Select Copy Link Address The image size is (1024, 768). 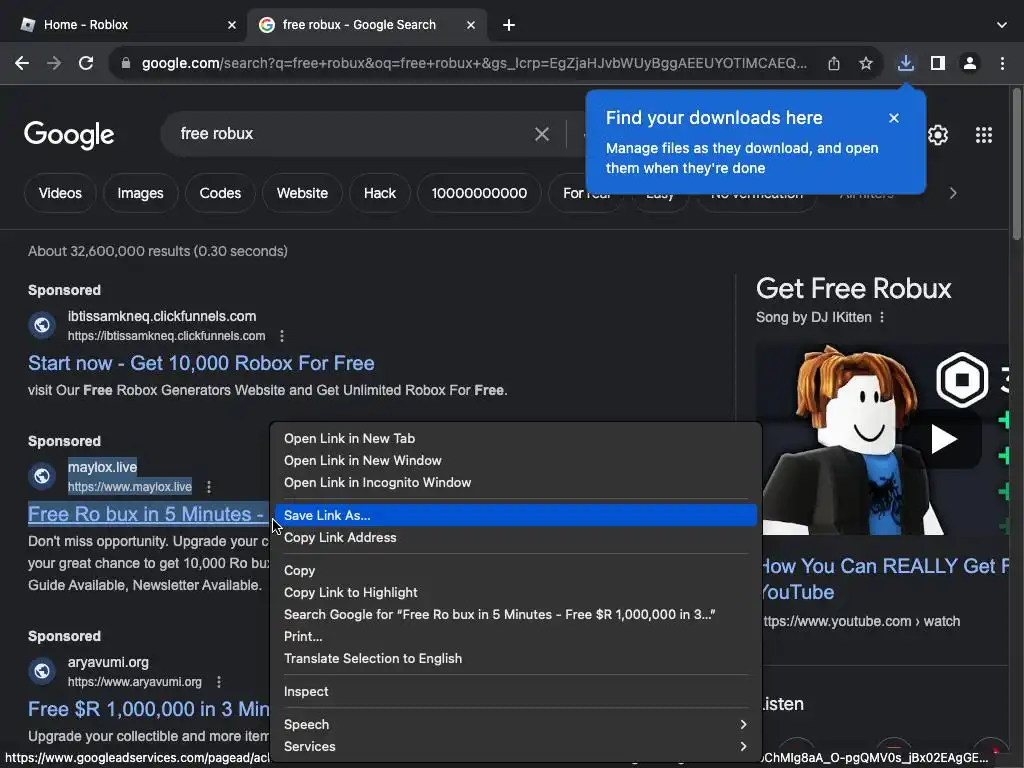click(x=515, y=537)
